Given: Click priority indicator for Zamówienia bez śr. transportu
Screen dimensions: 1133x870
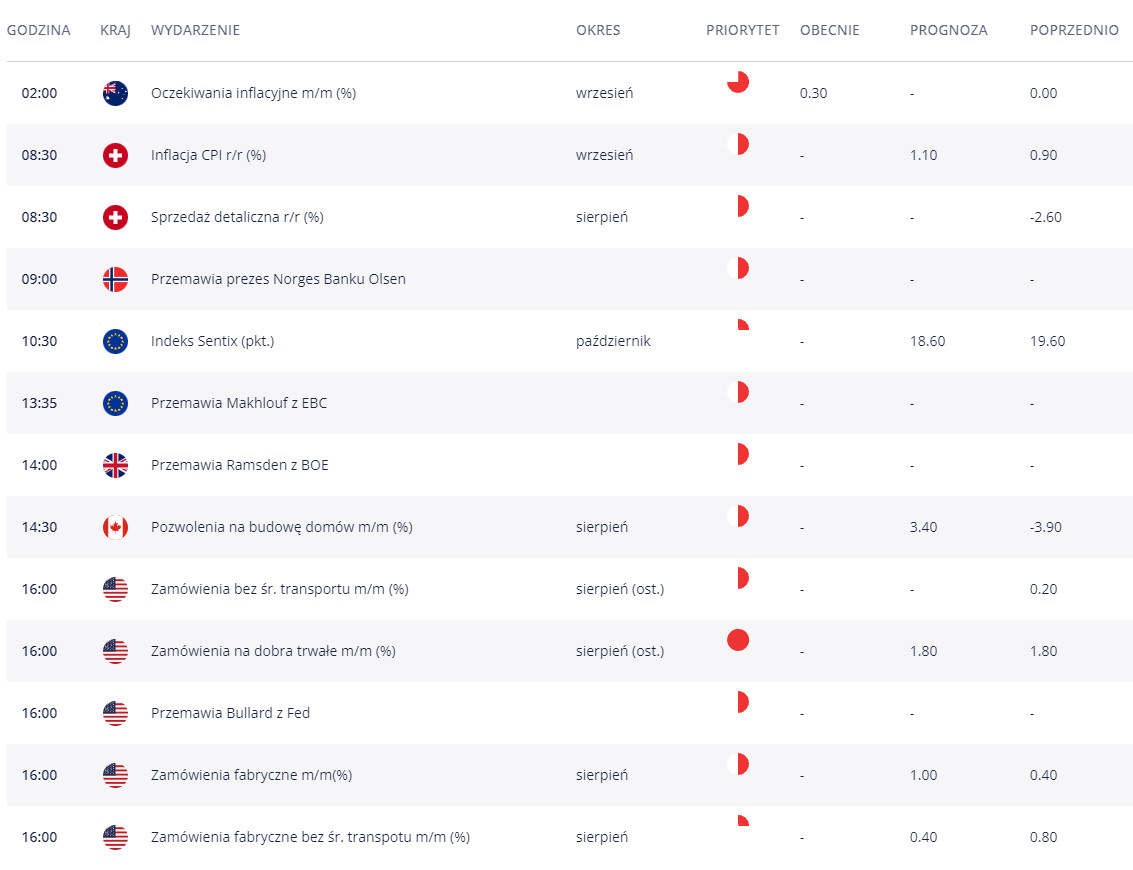Looking at the screenshot, I should (x=738, y=578).
